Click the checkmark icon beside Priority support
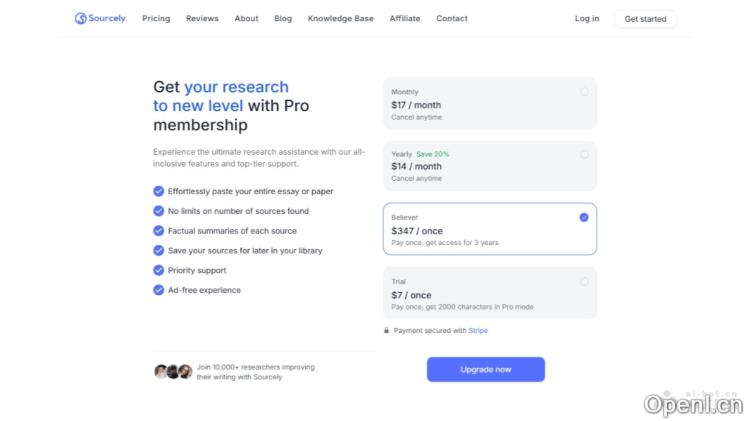Image resolution: width=750 pixels, height=421 pixels. click(158, 270)
